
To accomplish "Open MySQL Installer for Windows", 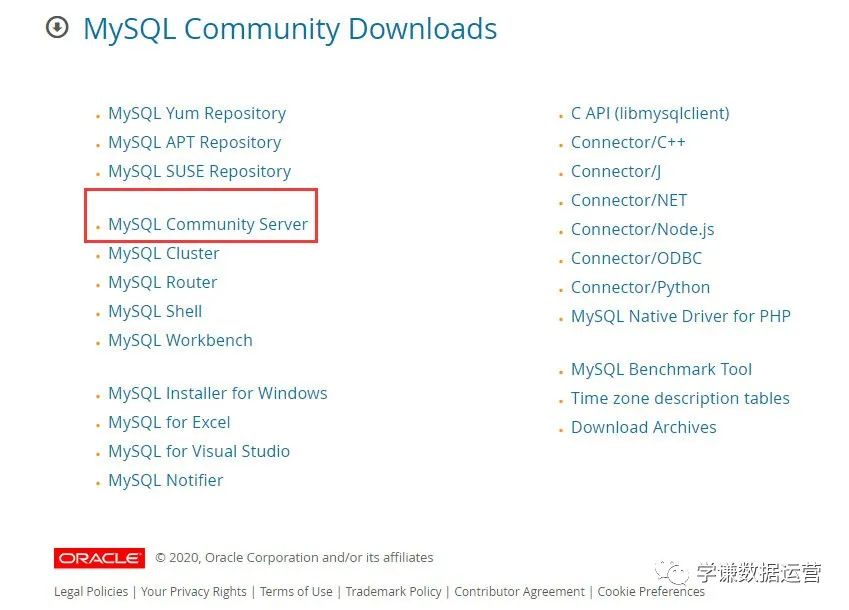I will click(x=218, y=393).
